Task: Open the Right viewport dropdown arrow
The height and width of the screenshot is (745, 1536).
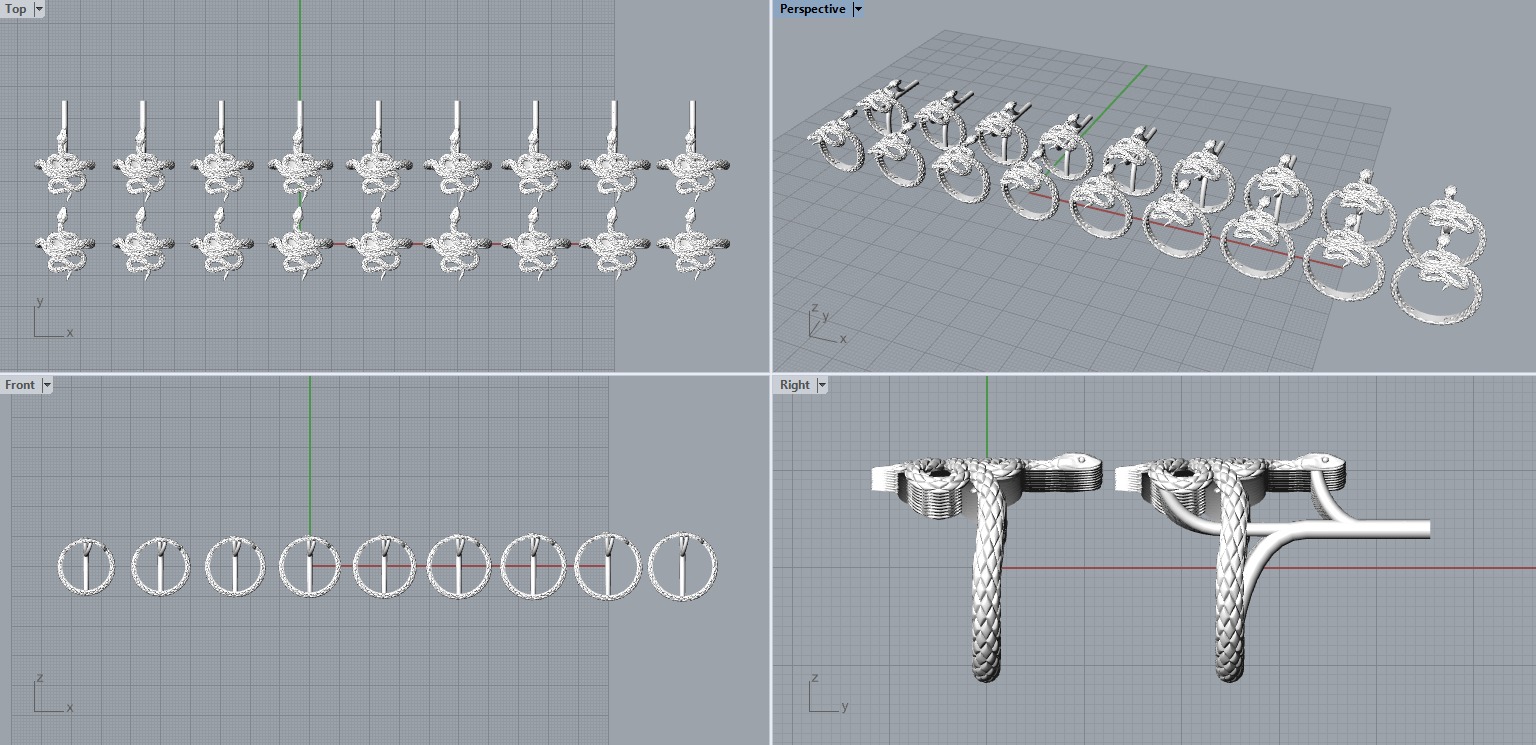Action: [822, 385]
